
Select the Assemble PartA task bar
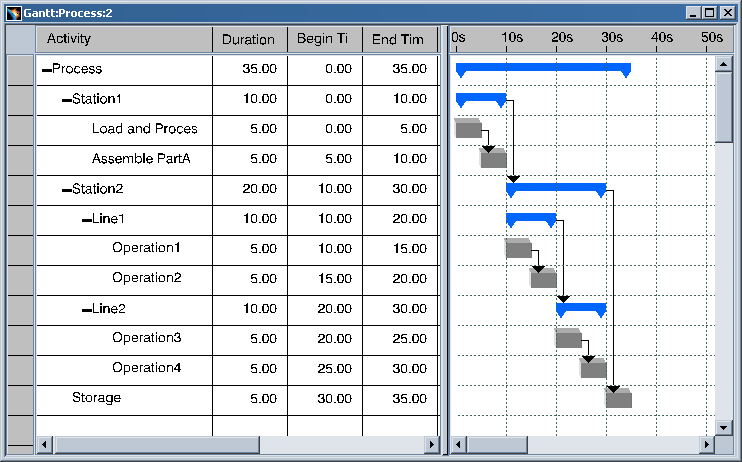(494, 159)
